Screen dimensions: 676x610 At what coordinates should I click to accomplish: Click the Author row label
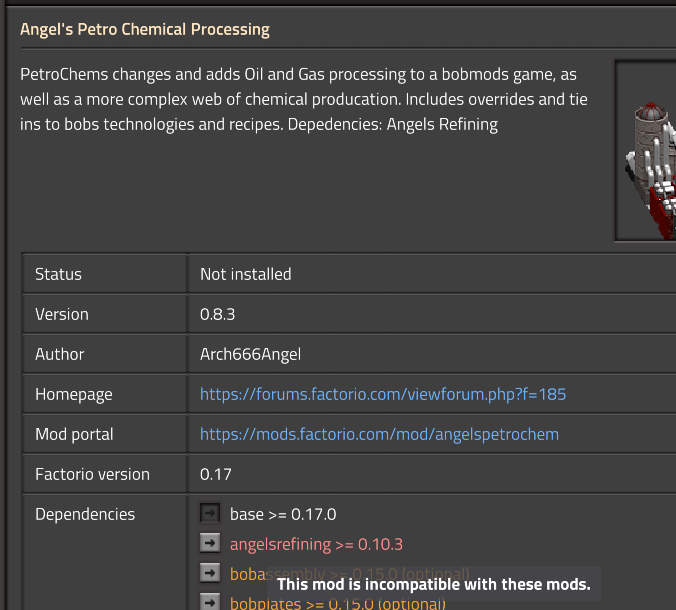[x=59, y=354]
